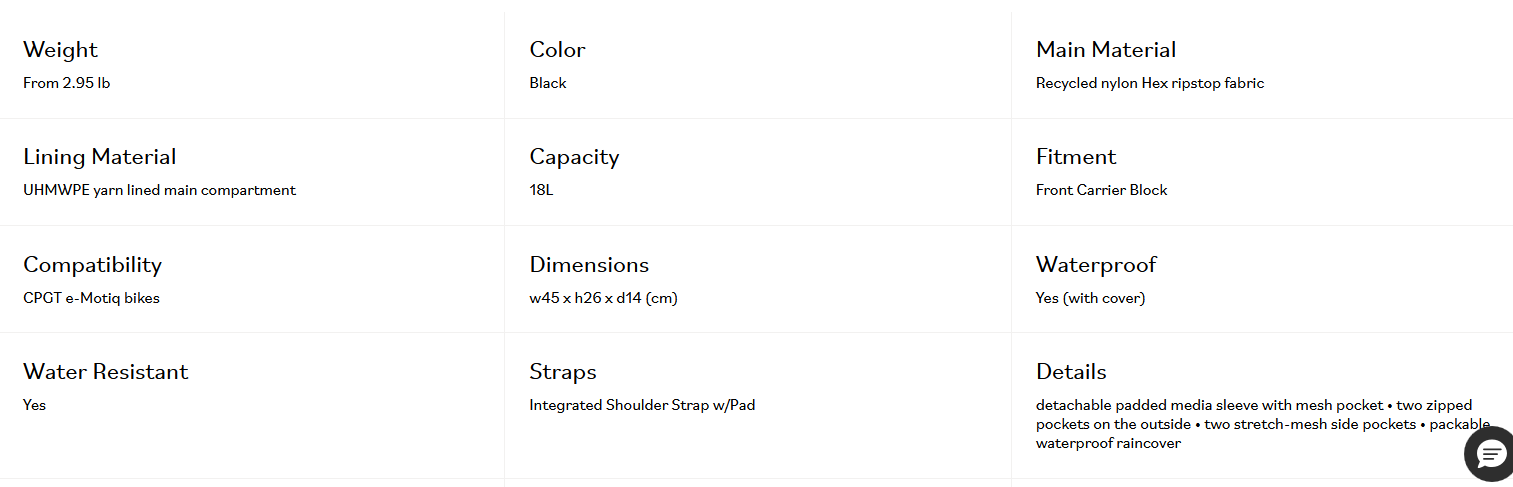
Task: Click the "Integrated Shoulder Strap w/Pad" text
Action: point(642,405)
